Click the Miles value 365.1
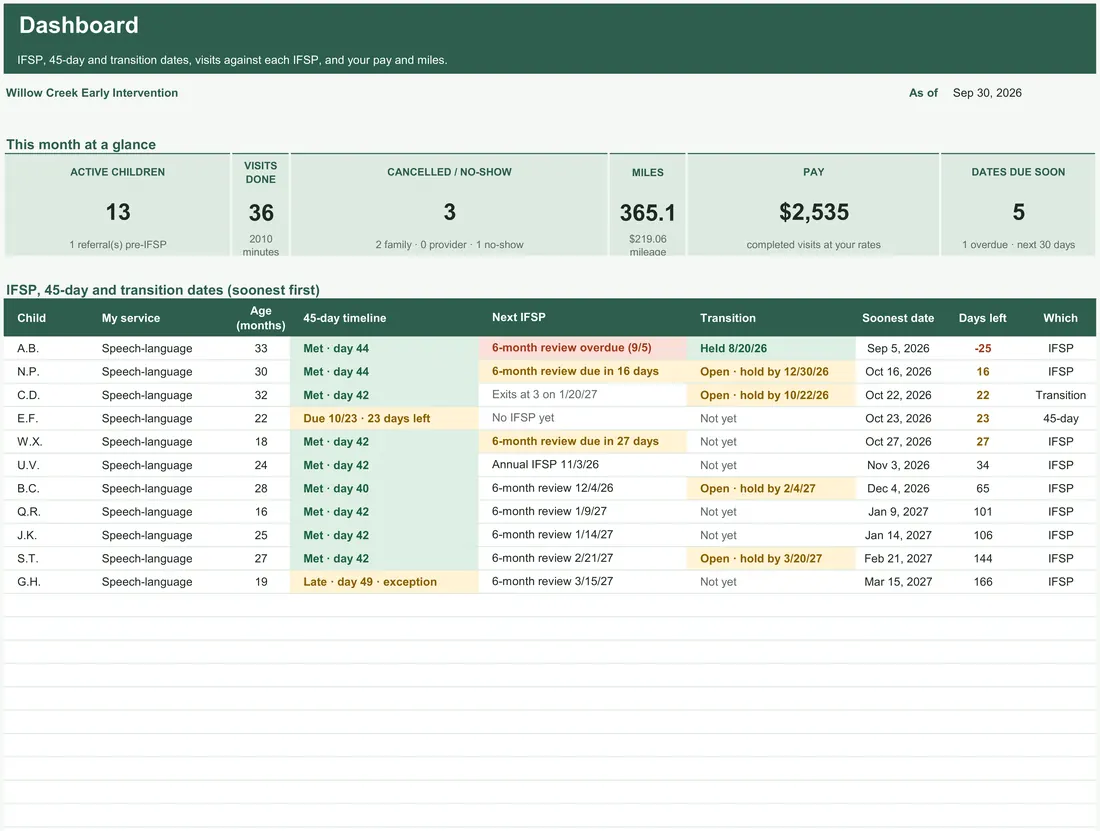Image resolution: width=1100 pixels, height=831 pixels. [648, 212]
